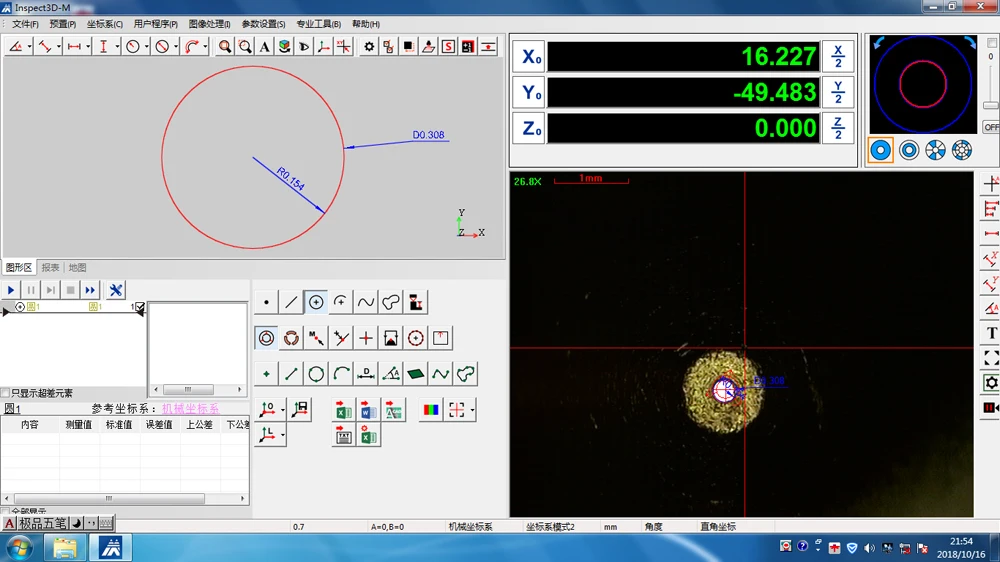Export results to Word
This screenshot has height=562, width=1000.
point(369,410)
